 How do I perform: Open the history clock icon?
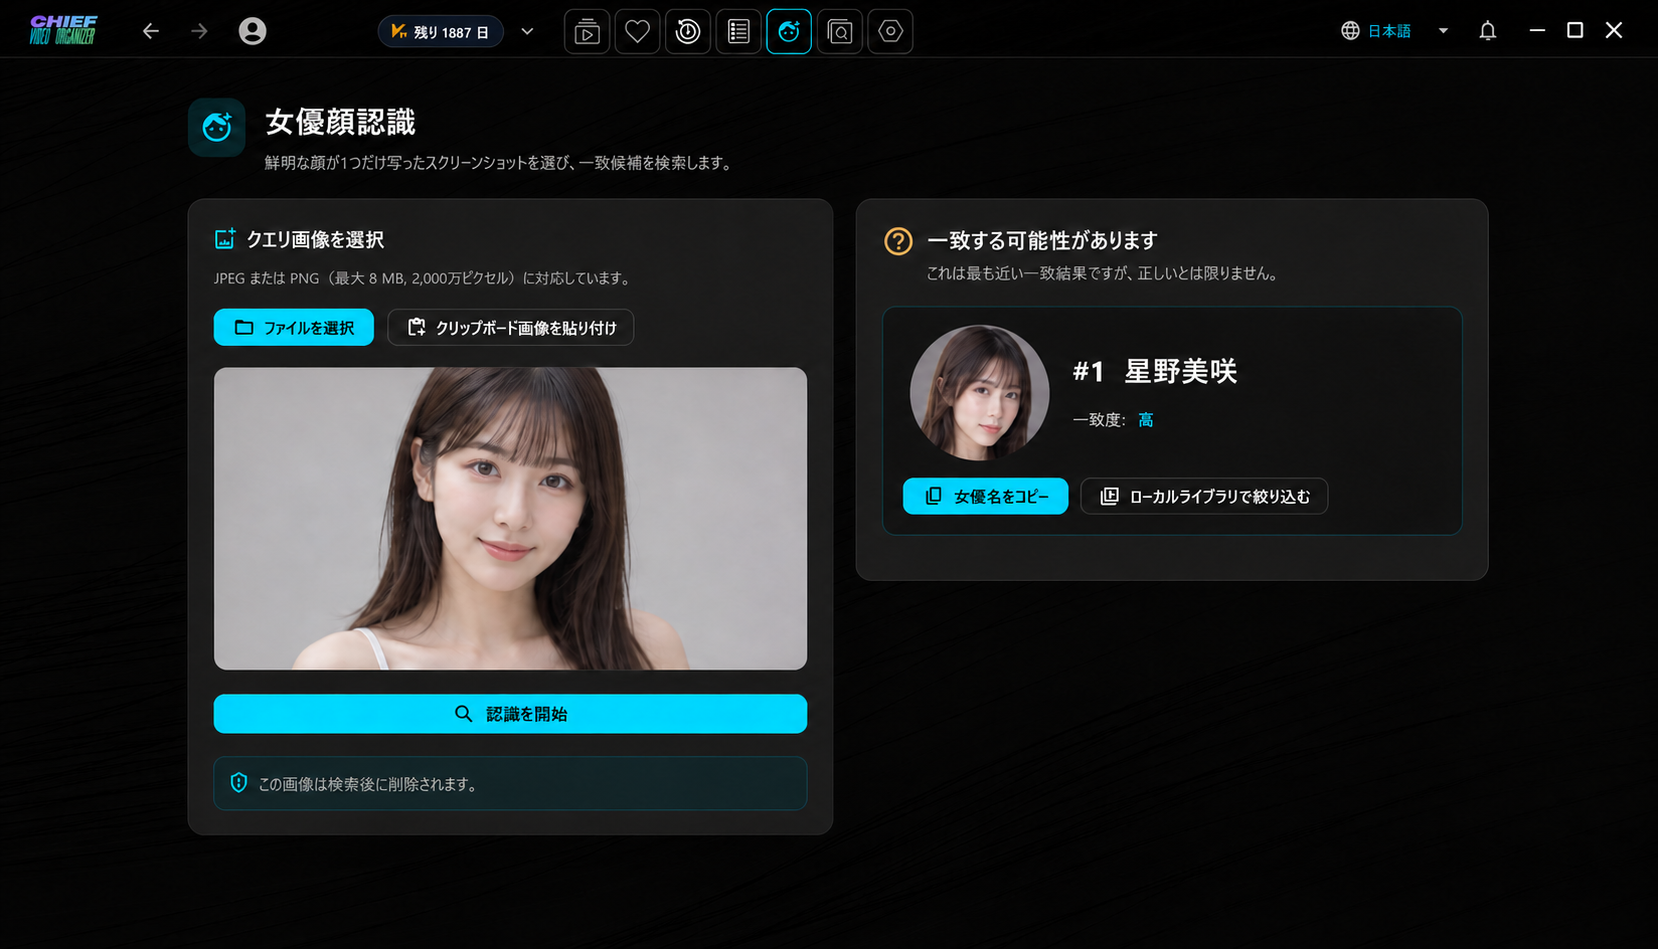[688, 32]
